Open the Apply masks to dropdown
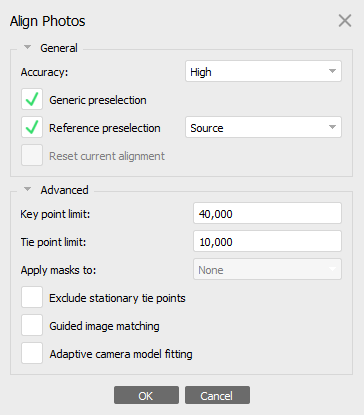364x415 pixels. tap(267, 269)
